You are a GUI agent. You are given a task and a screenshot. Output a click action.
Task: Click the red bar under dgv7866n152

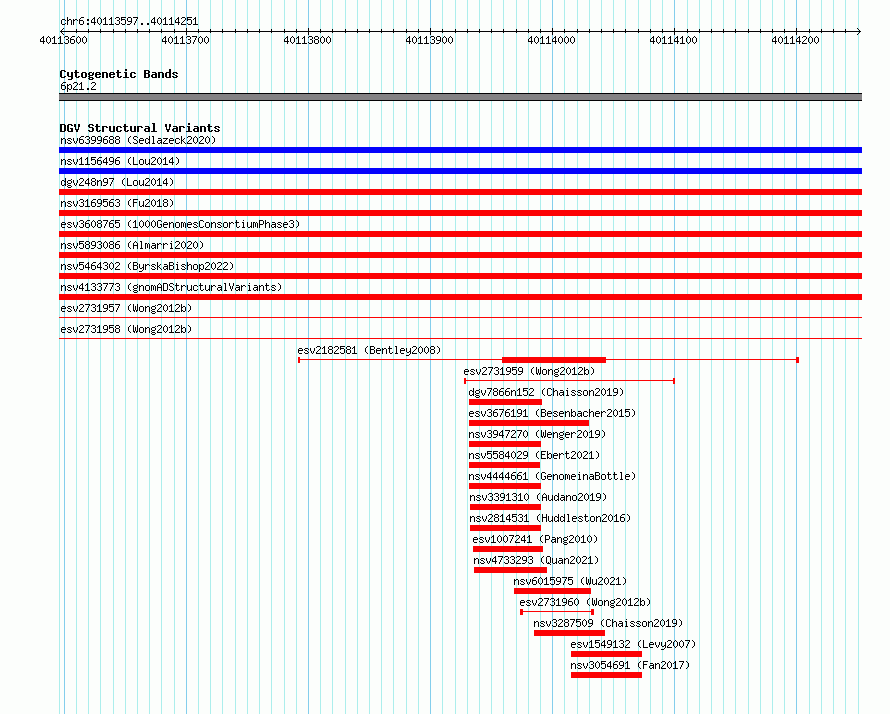(505, 402)
